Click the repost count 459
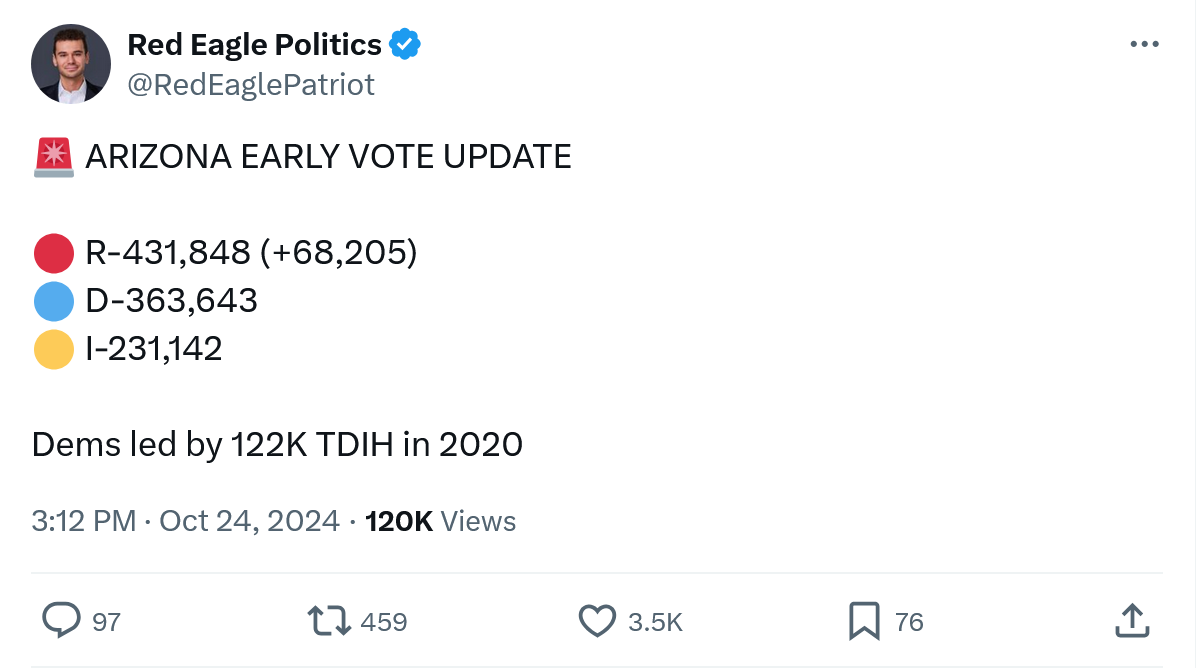The width and height of the screenshot is (1196, 668). (x=383, y=622)
